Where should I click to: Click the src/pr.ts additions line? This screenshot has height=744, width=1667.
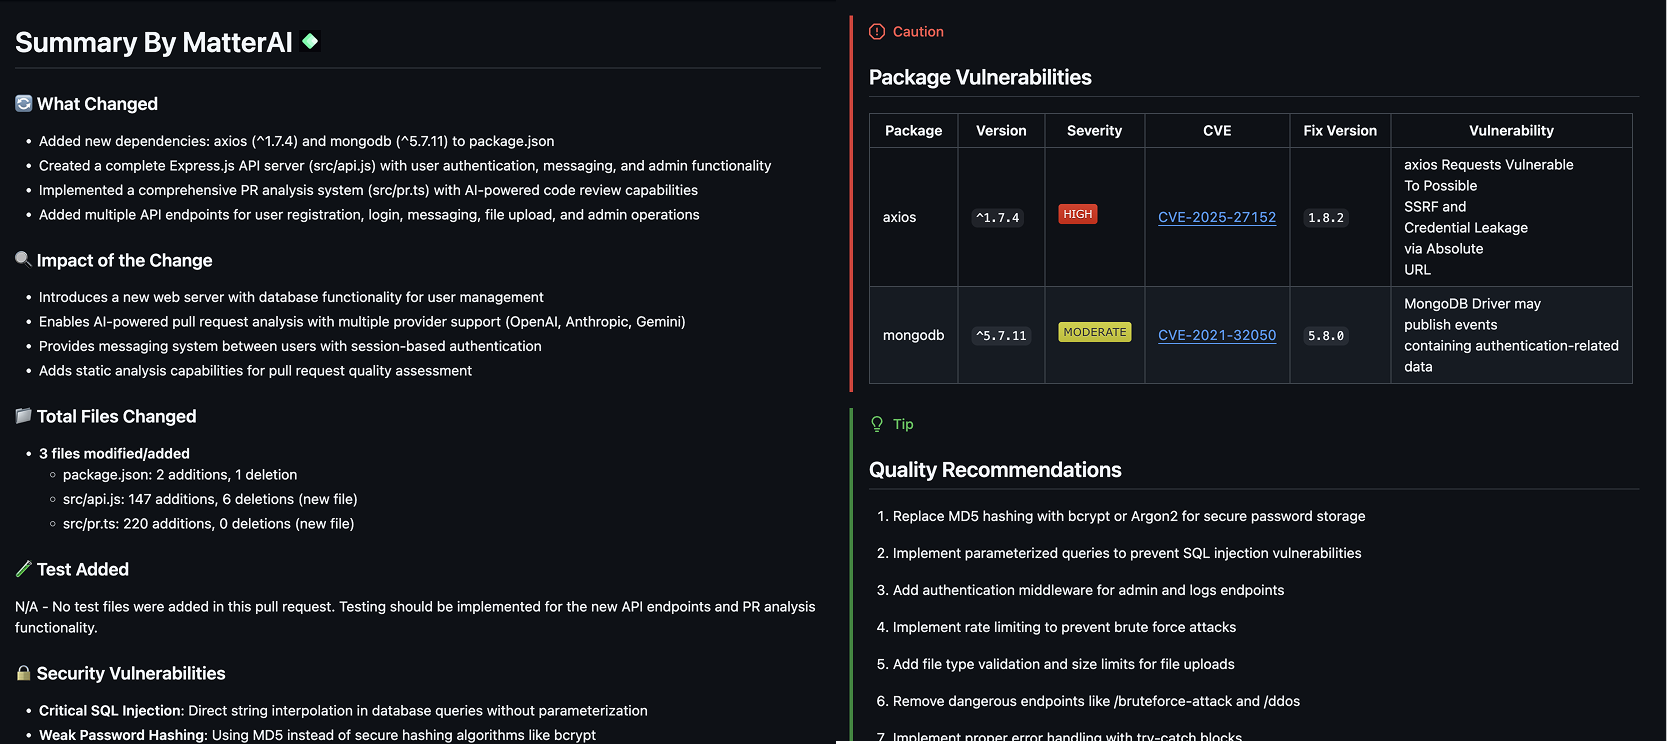[208, 523]
